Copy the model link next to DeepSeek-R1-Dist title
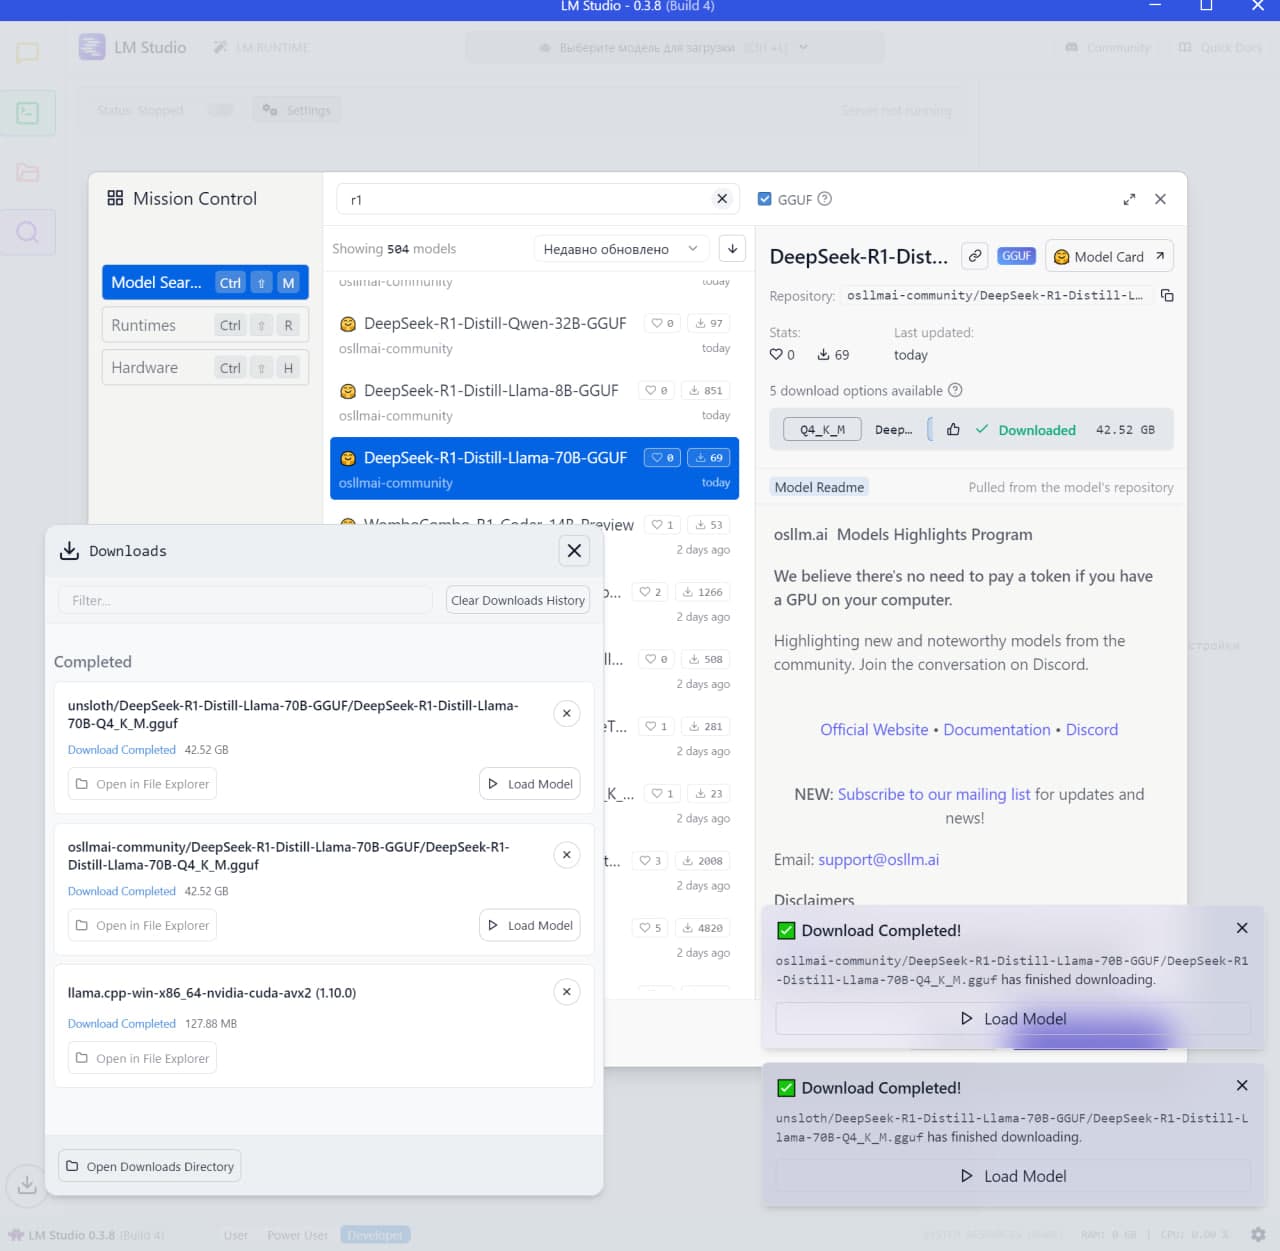This screenshot has height=1251, width=1280. click(974, 256)
